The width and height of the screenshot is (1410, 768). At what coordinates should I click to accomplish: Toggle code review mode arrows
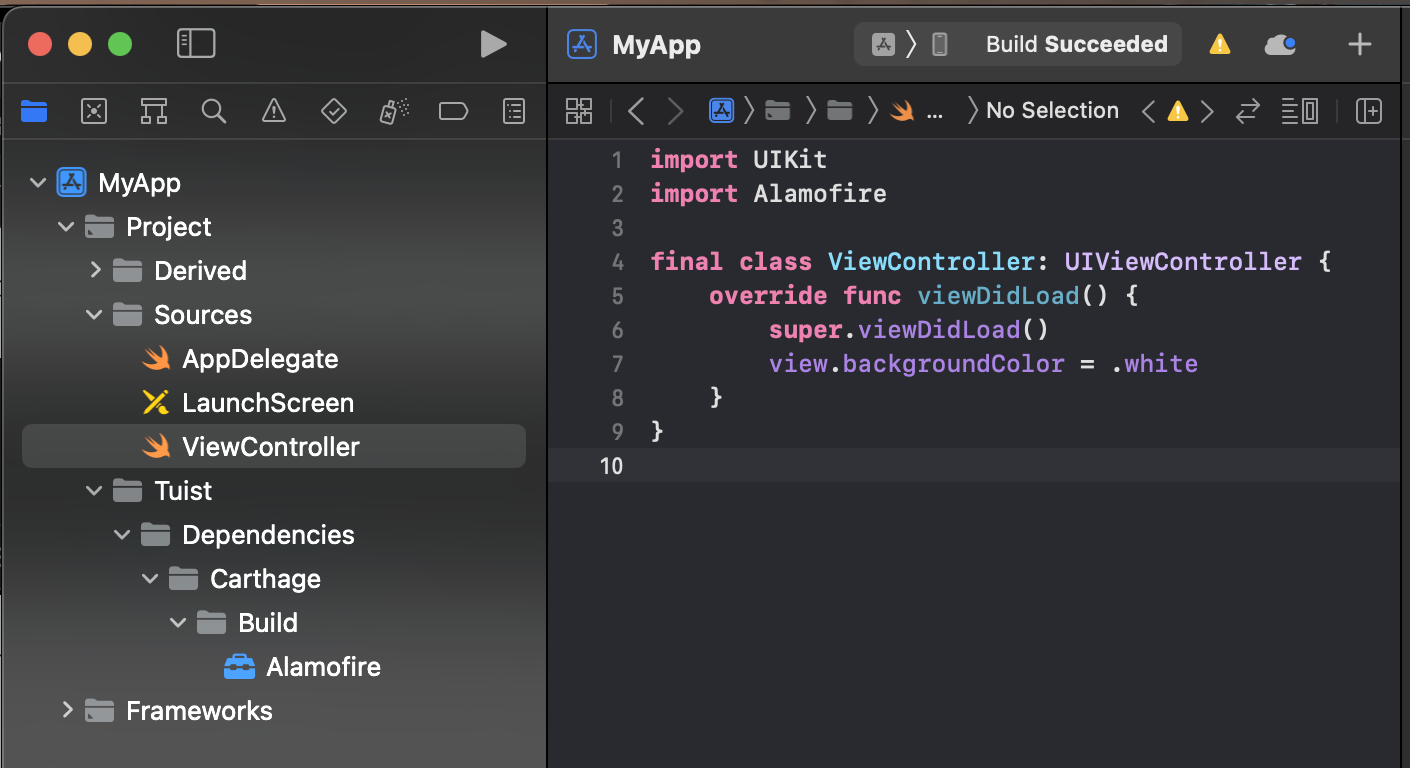[1247, 111]
